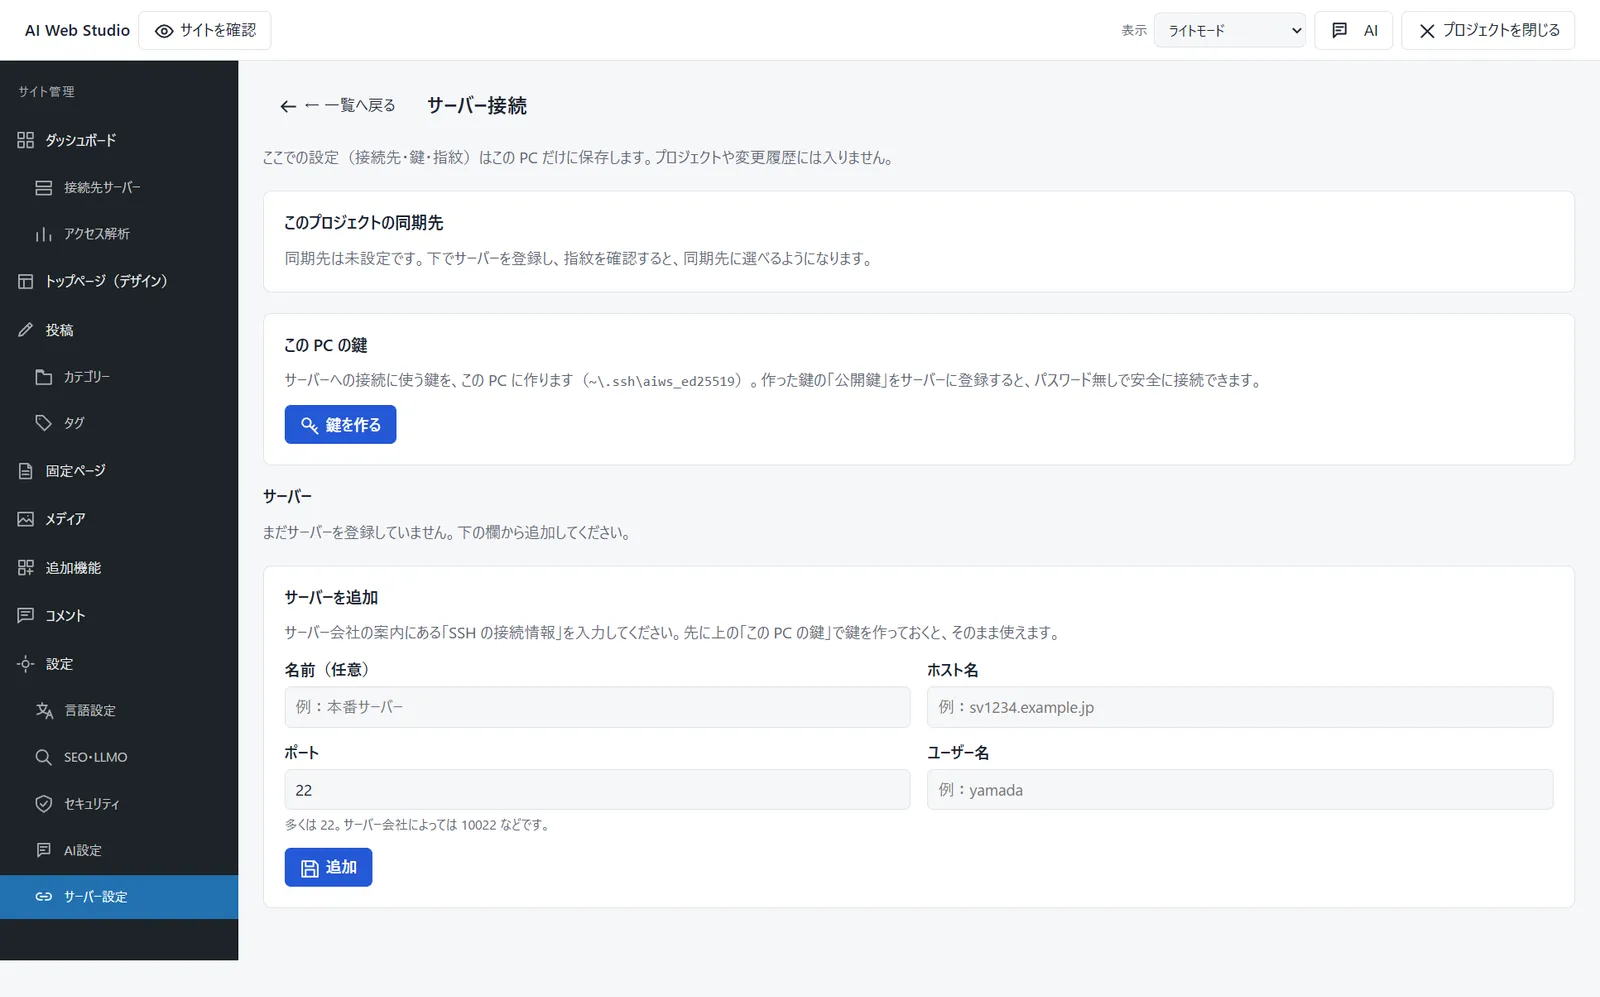Click the アクセス解析 bar chart icon
The width and height of the screenshot is (1600, 997).
click(x=44, y=234)
